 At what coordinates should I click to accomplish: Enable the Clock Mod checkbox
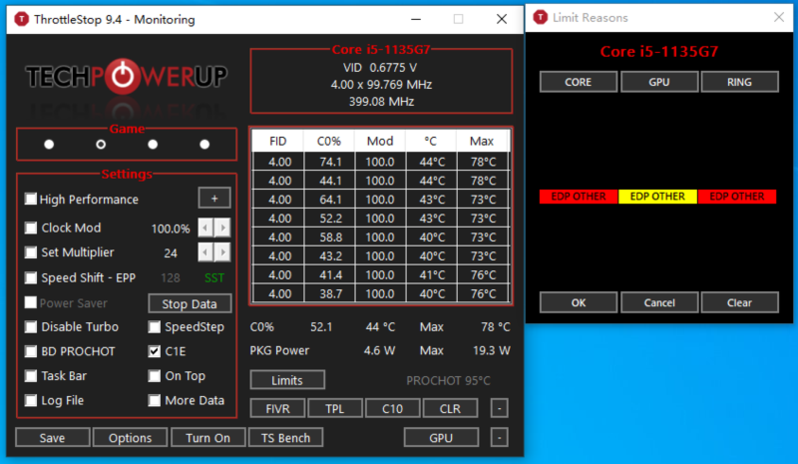click(x=31, y=227)
